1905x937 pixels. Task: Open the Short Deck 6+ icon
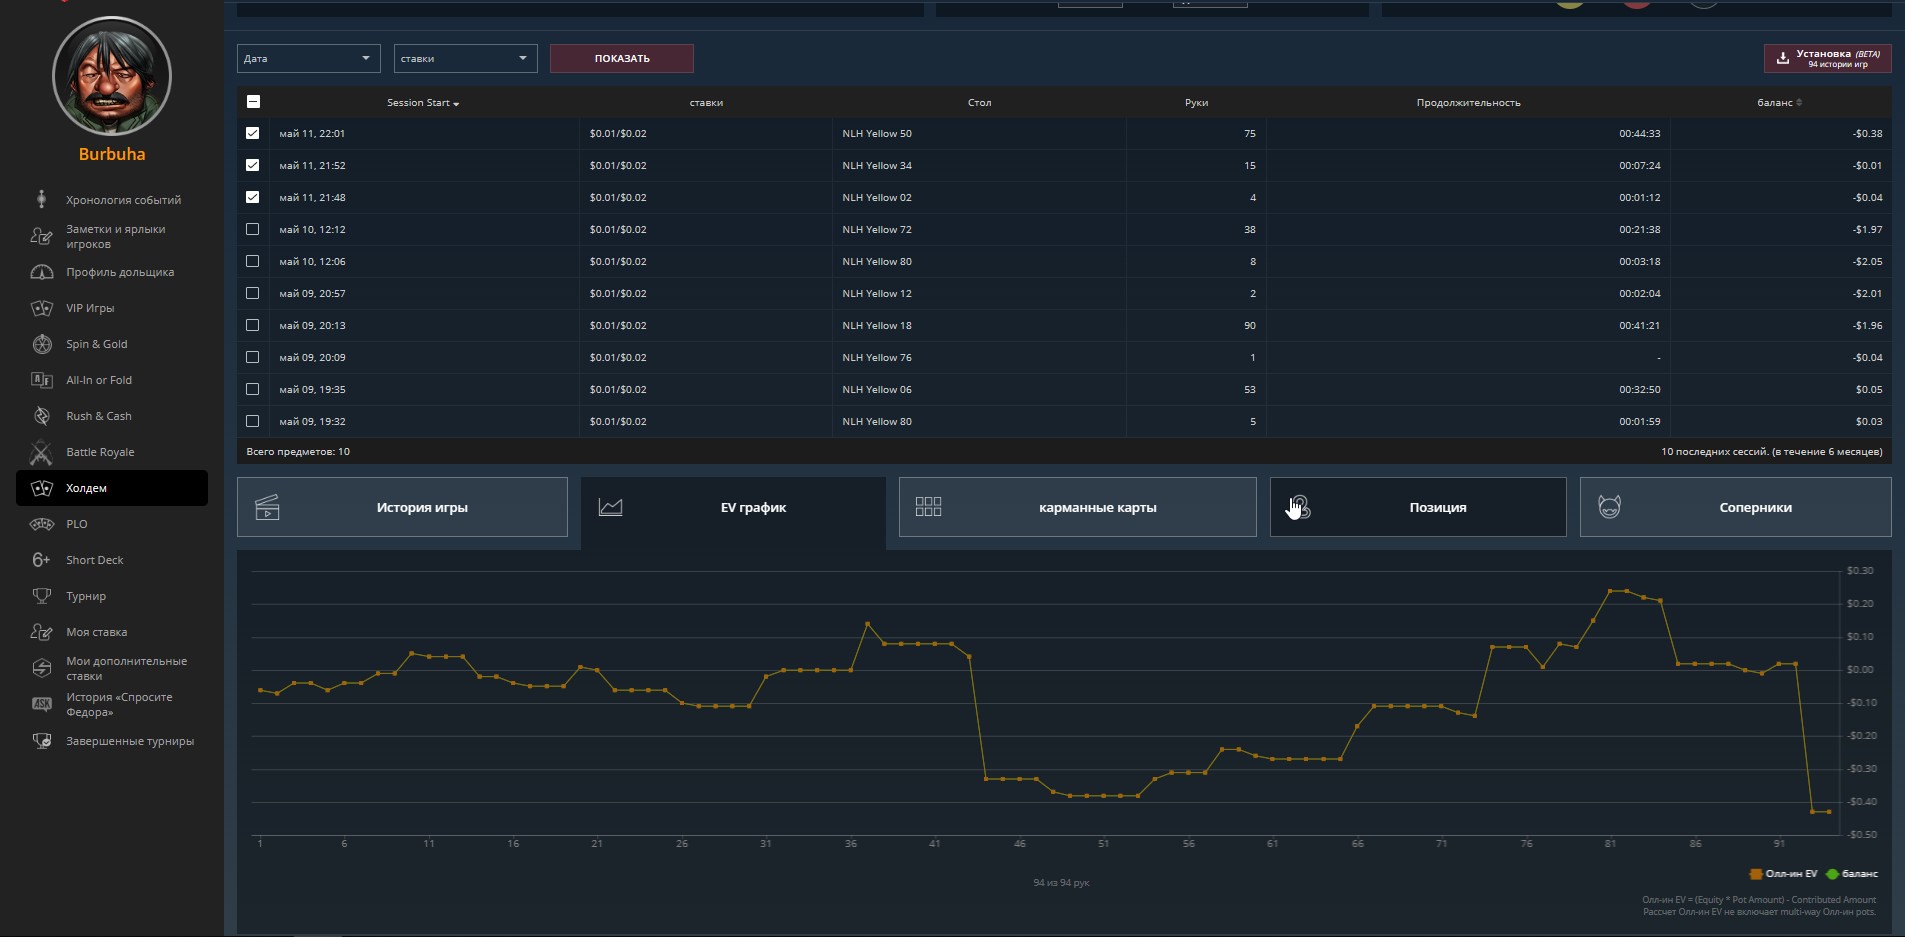(x=41, y=560)
